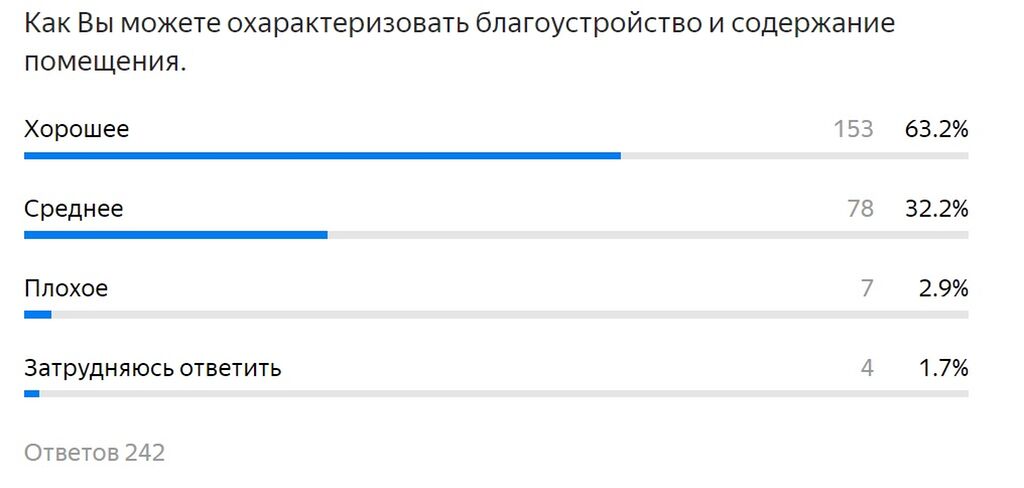Click the blue filled bar for "Хорошее"
Image resolution: width=1024 pixels, height=488 pixels.
click(322, 156)
